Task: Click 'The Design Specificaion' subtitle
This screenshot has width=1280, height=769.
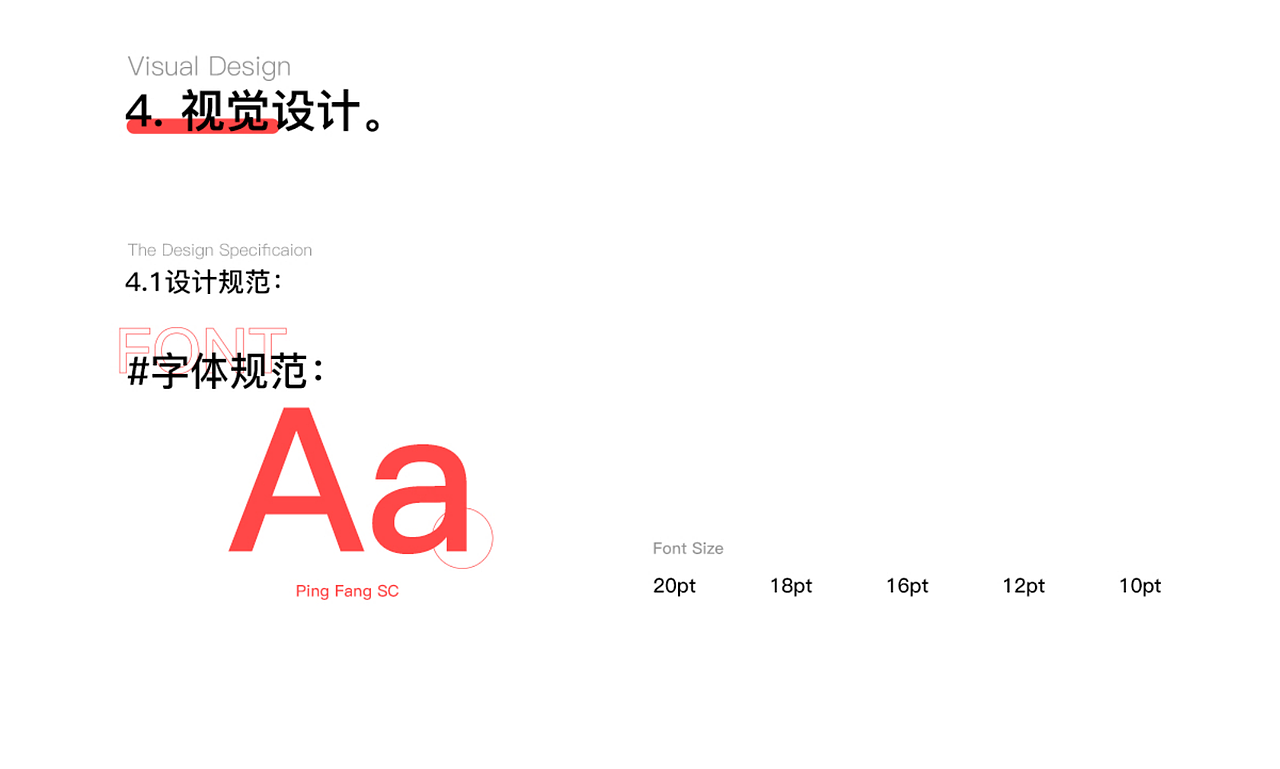Action: [x=219, y=250]
